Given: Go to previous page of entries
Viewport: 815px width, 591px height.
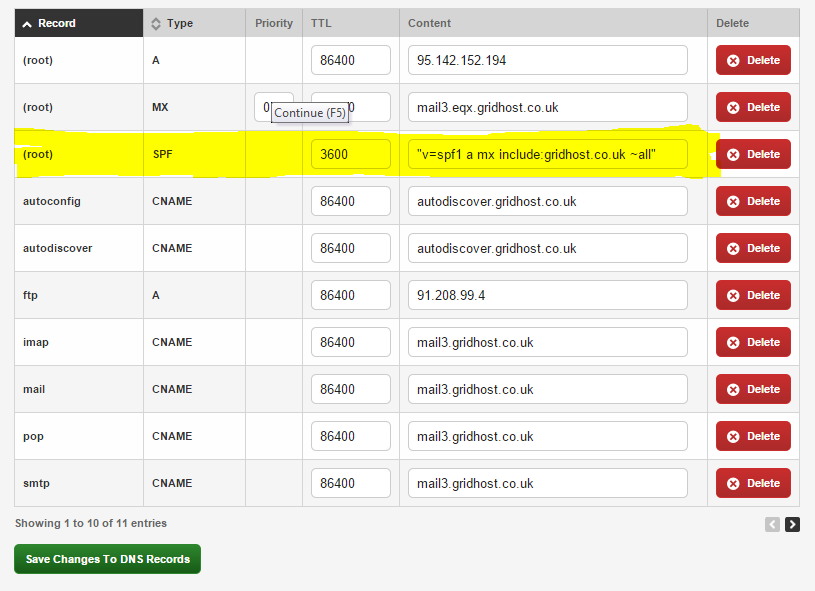Looking at the screenshot, I should point(772,524).
